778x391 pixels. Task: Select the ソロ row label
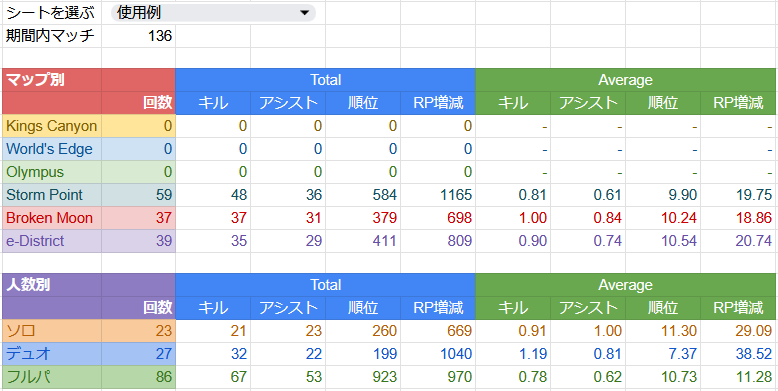[52, 331]
